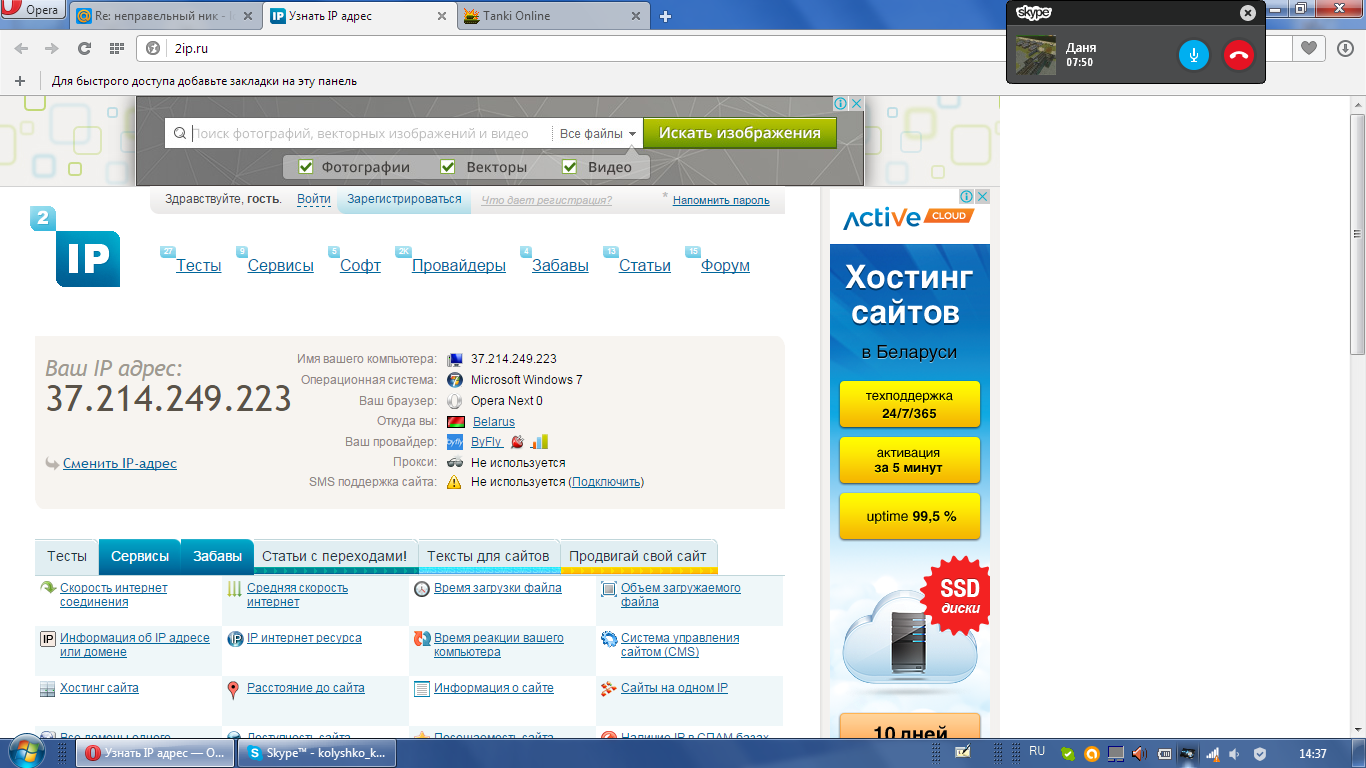Open the Сервисы navigation menu

(281, 265)
